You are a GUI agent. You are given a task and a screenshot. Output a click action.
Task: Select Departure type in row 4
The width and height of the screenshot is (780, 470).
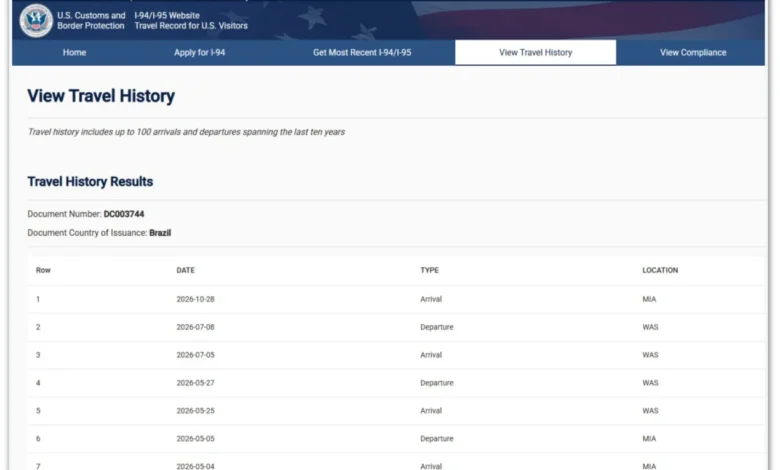click(437, 382)
